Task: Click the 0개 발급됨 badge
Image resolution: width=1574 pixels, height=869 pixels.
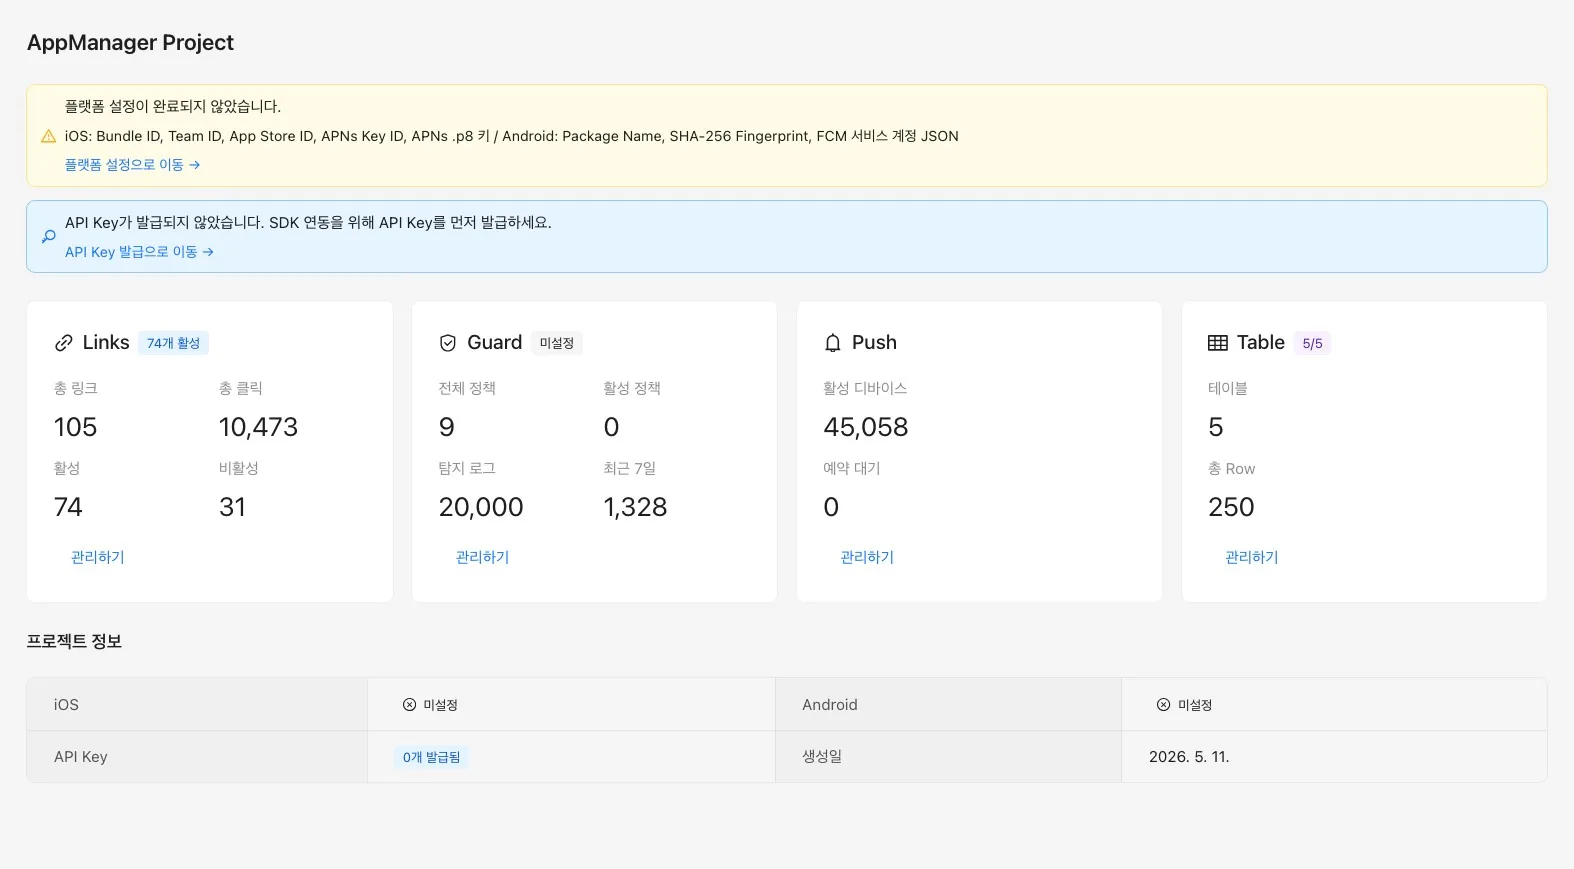Action: tap(431, 757)
